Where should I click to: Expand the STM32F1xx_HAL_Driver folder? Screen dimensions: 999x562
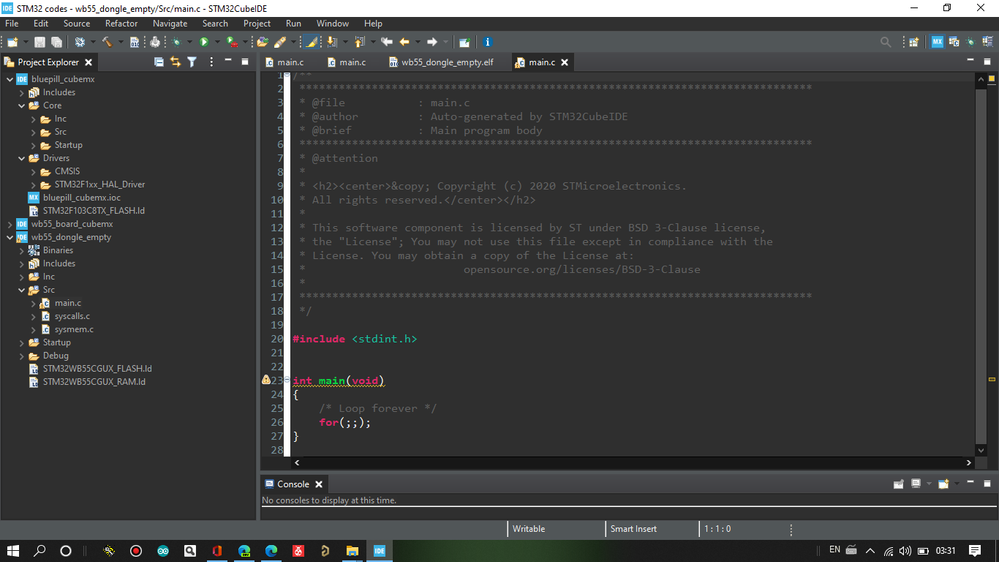(33, 185)
